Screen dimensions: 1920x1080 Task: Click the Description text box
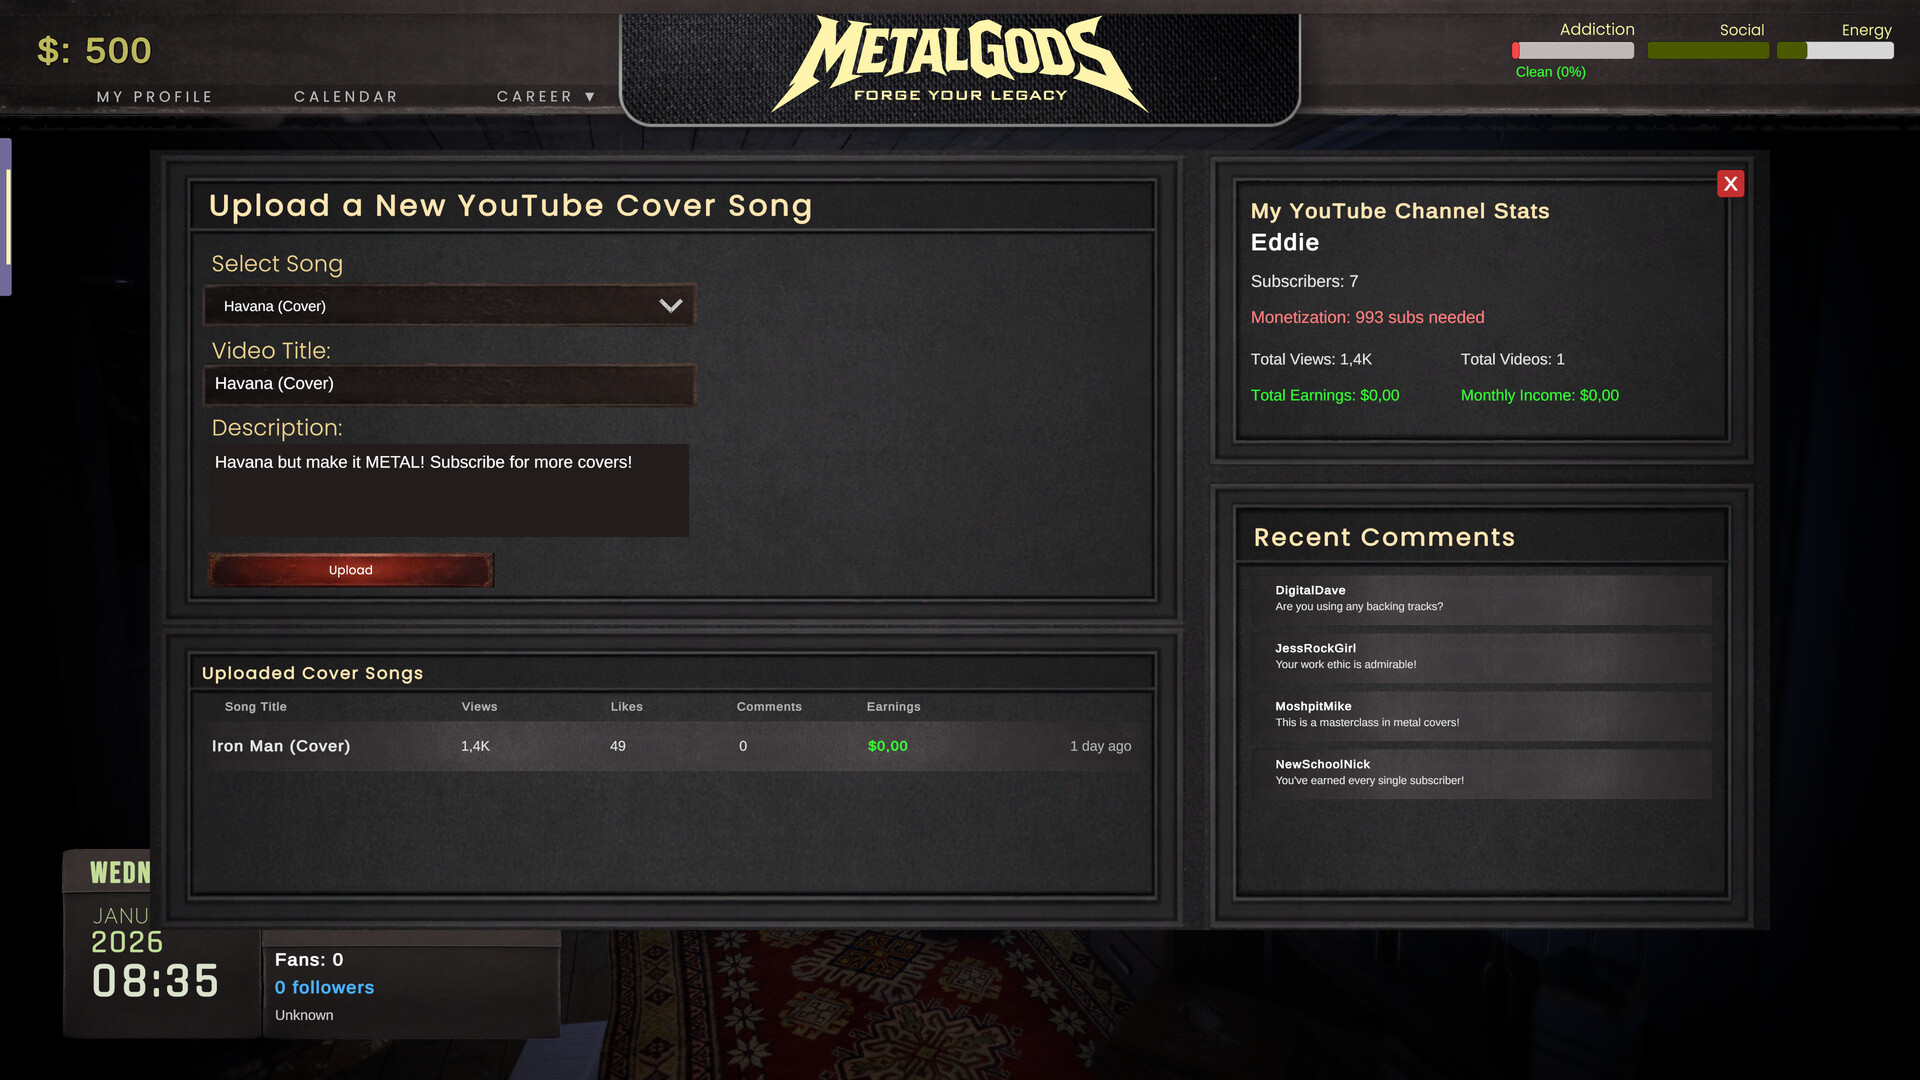(x=448, y=490)
